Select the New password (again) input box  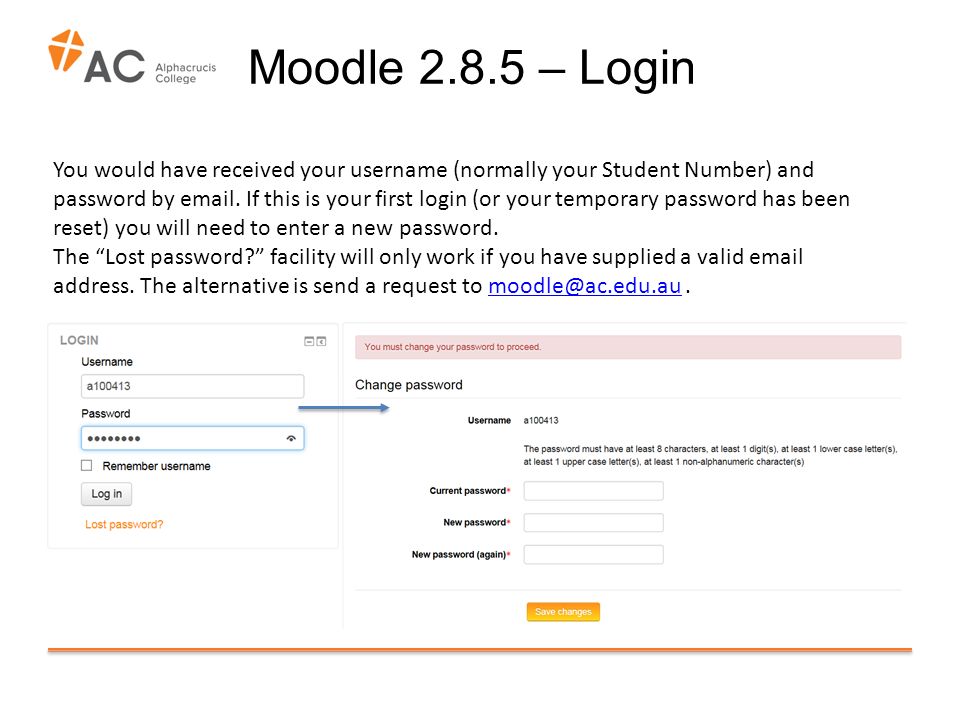[x=593, y=555]
